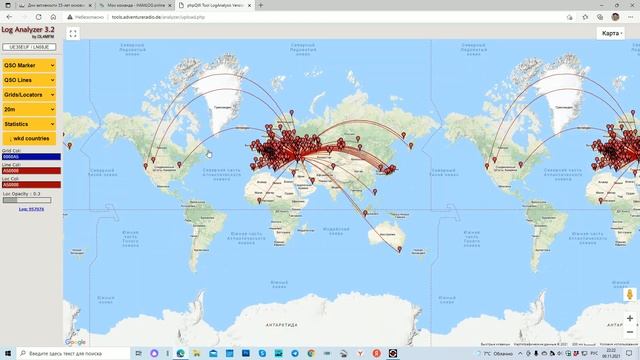Open Skype from the taskbar

pos(262,353)
